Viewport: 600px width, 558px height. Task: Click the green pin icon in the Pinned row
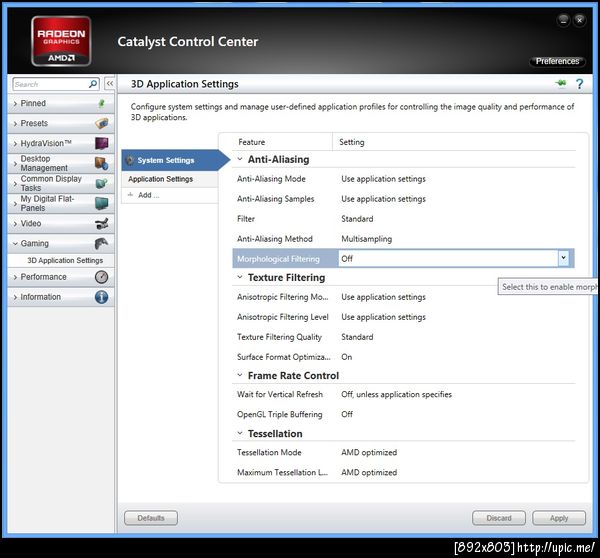click(101, 103)
